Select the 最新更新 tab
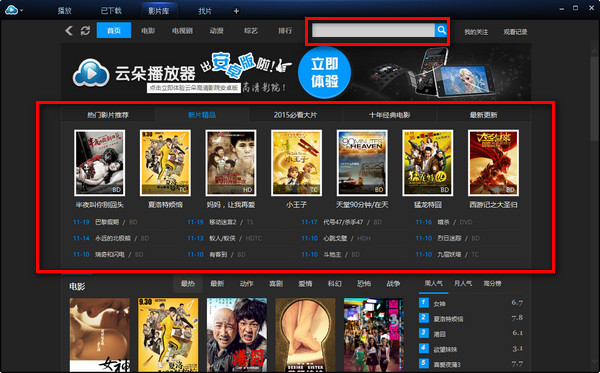Viewport: 600px width, 373px height. point(484,115)
